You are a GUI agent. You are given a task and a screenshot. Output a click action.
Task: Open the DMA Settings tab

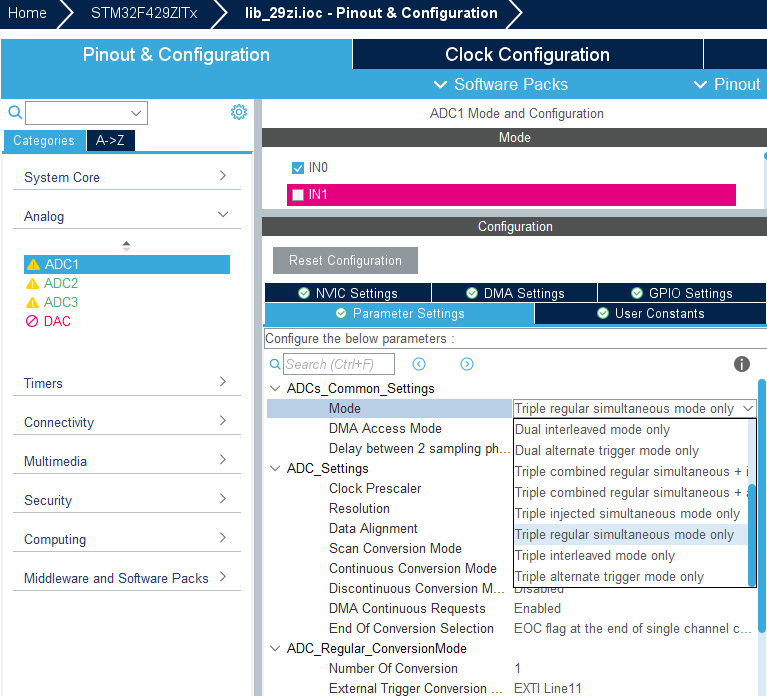tap(515, 293)
